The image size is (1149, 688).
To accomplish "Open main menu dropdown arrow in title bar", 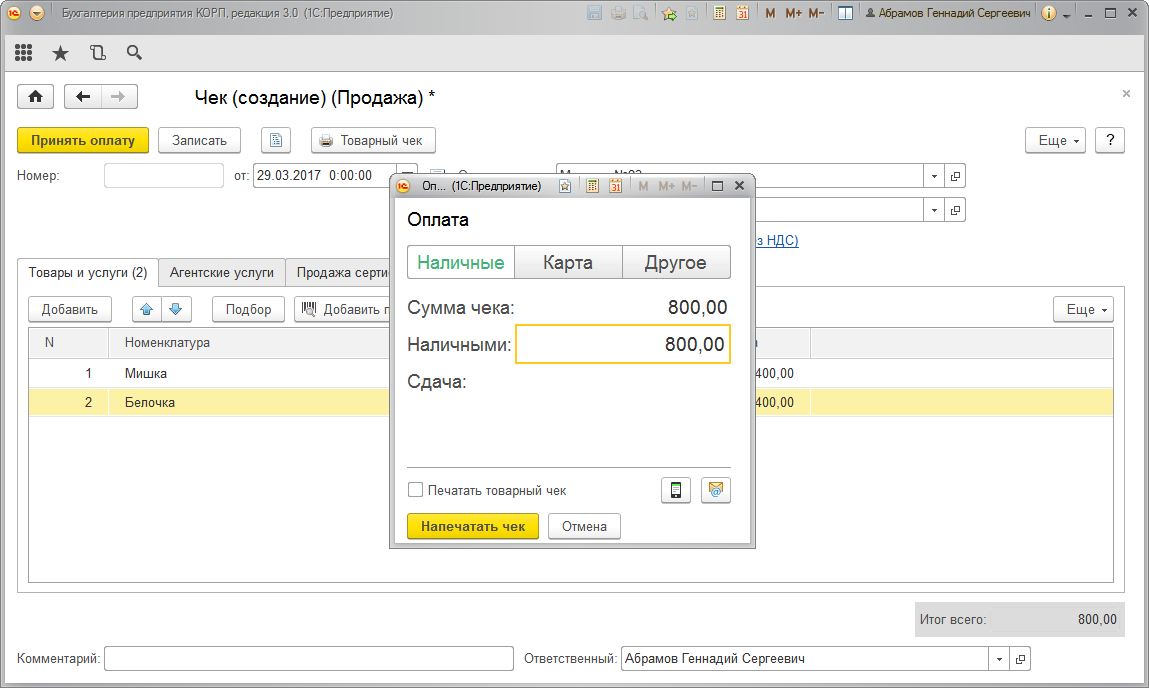I will tap(37, 13).
